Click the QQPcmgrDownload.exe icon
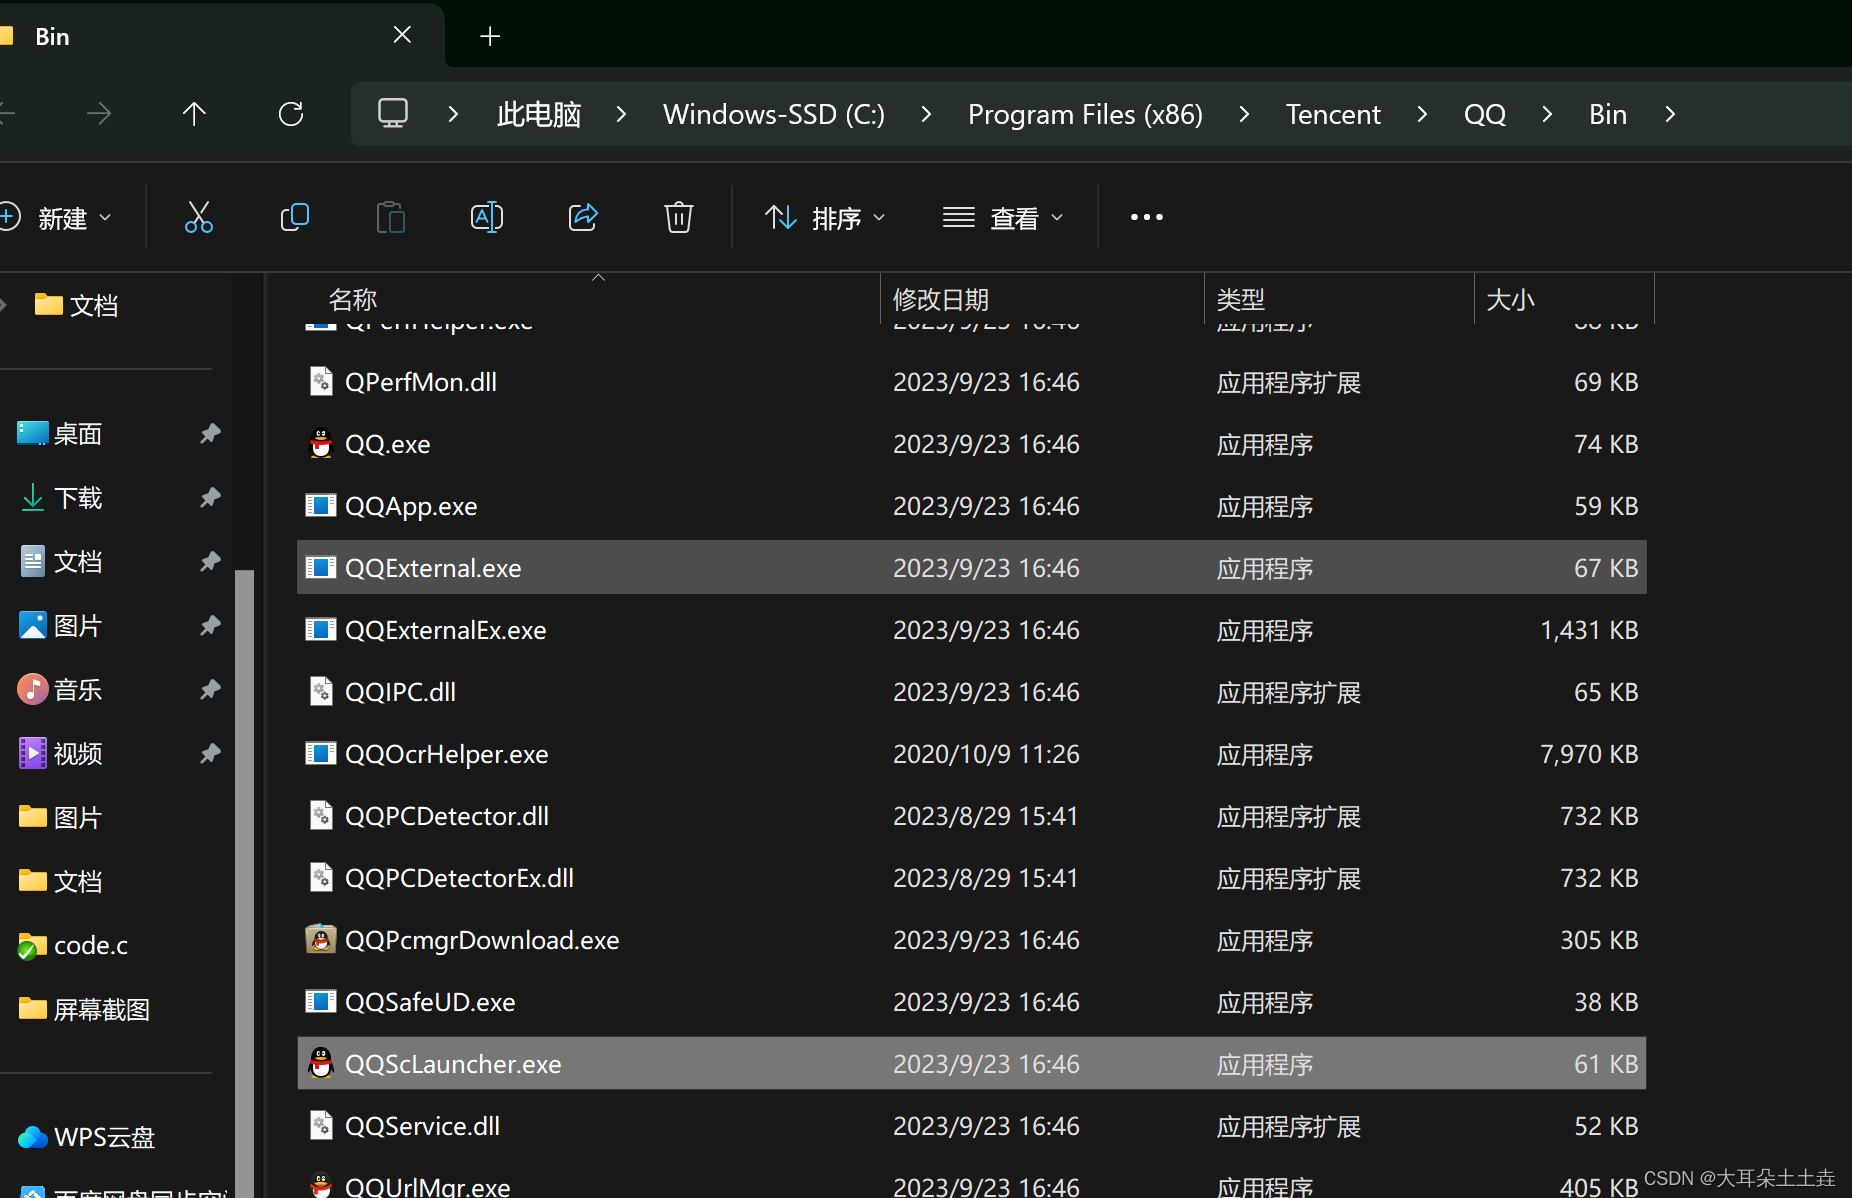 [x=320, y=939]
